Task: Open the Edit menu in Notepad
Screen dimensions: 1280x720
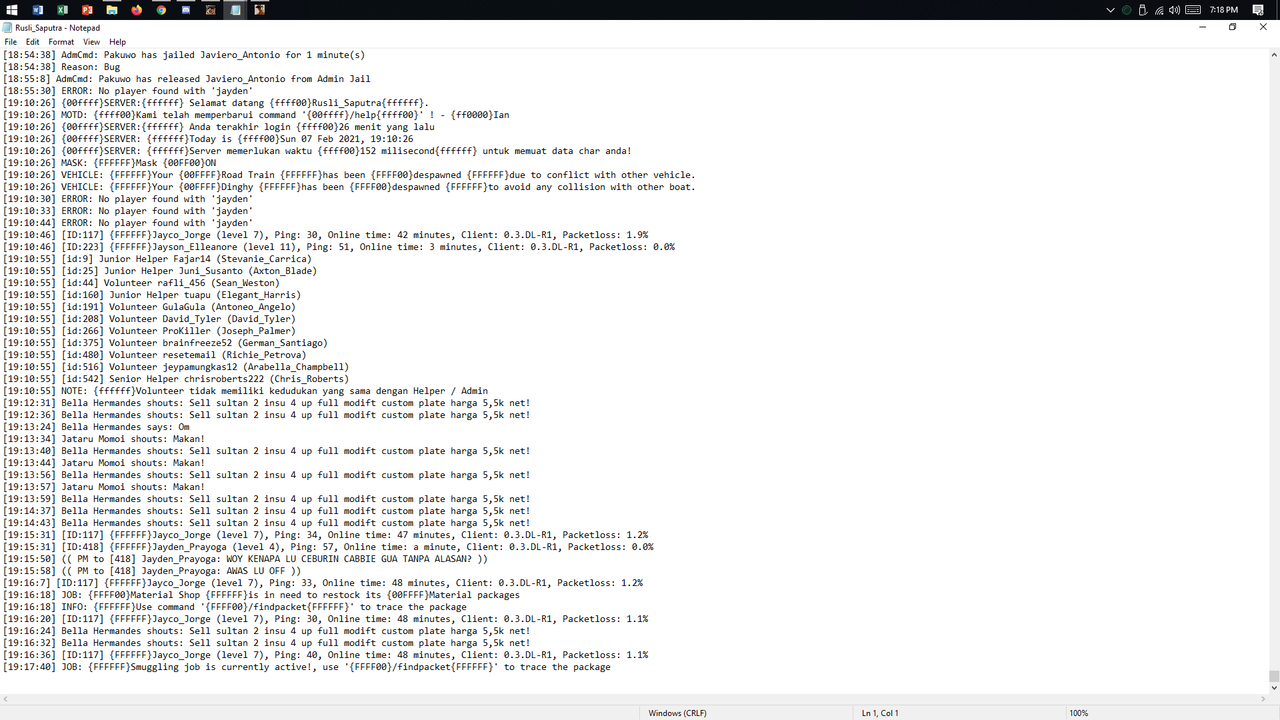Action: pos(33,42)
